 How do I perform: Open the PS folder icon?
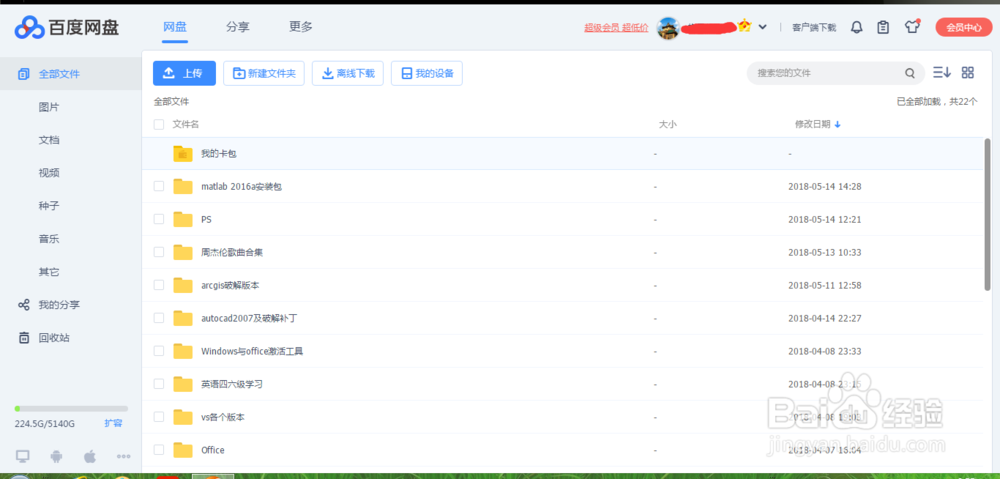(x=183, y=219)
